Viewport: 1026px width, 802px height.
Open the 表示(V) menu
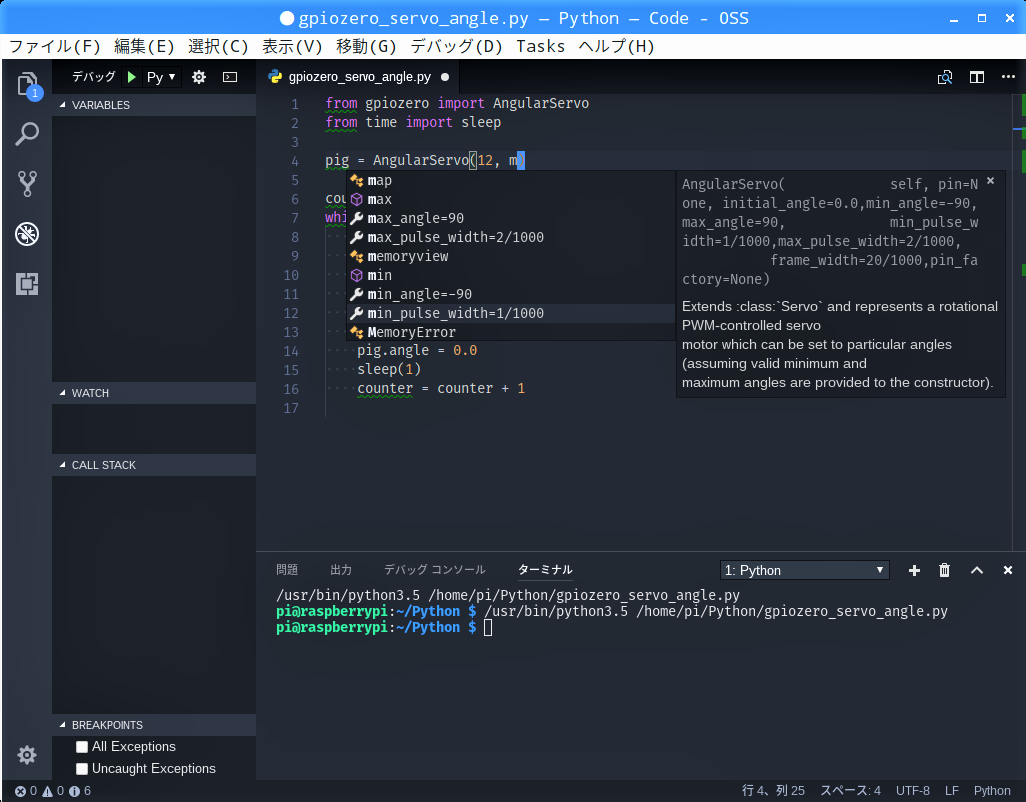[292, 46]
